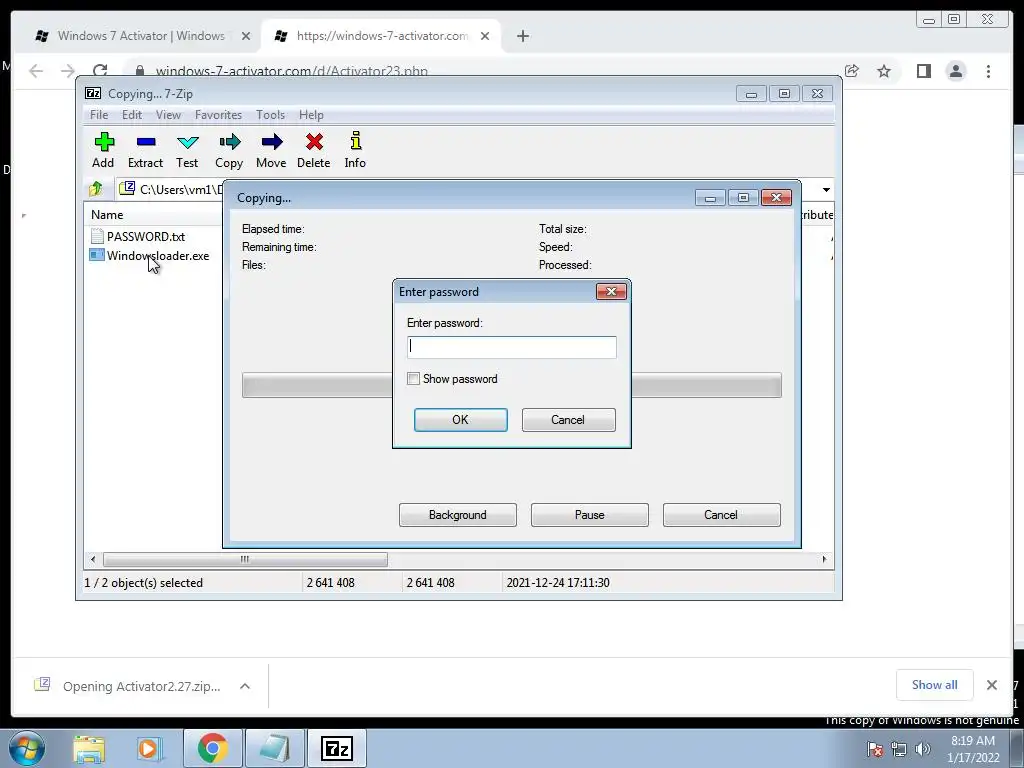Screen dimensions: 1024x768
Task: Open the Edit menu in 7-Zip
Action: 132,115
